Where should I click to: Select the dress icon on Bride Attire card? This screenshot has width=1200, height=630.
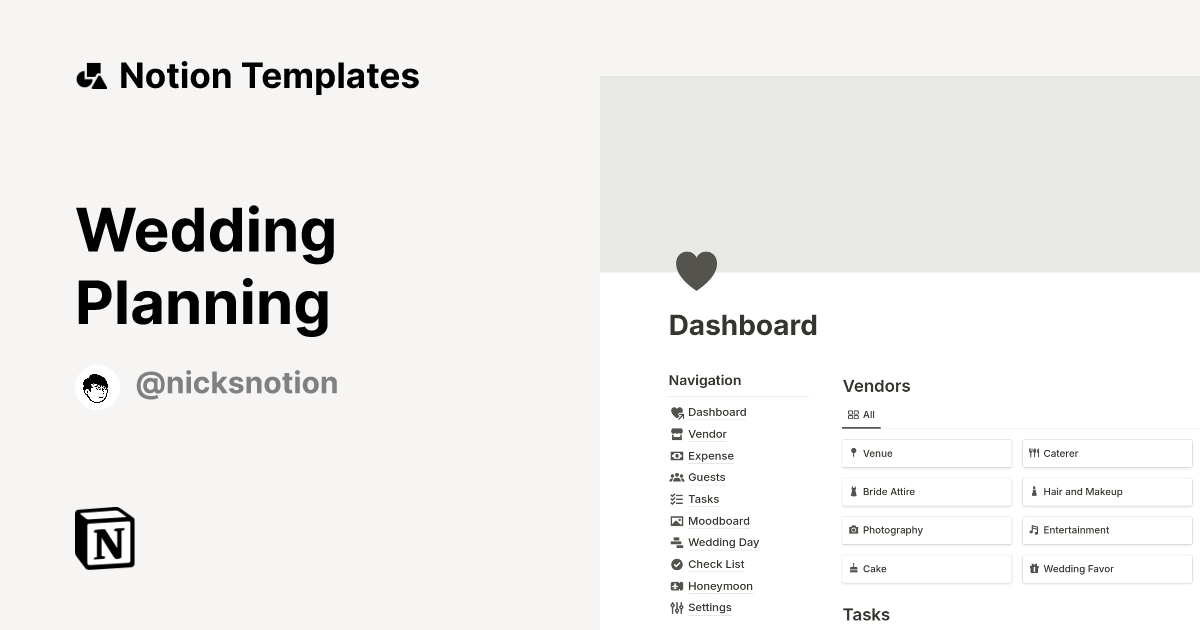pyautogui.click(x=854, y=491)
